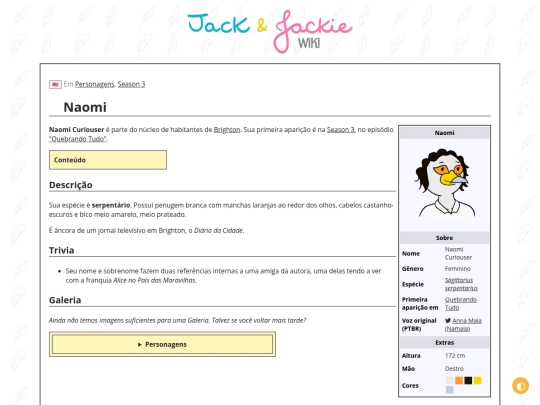Image resolution: width=540 pixels, height=405 pixels.
Task: Visit Anna Maia (Namaia) Twitter link
Action: click(463, 324)
